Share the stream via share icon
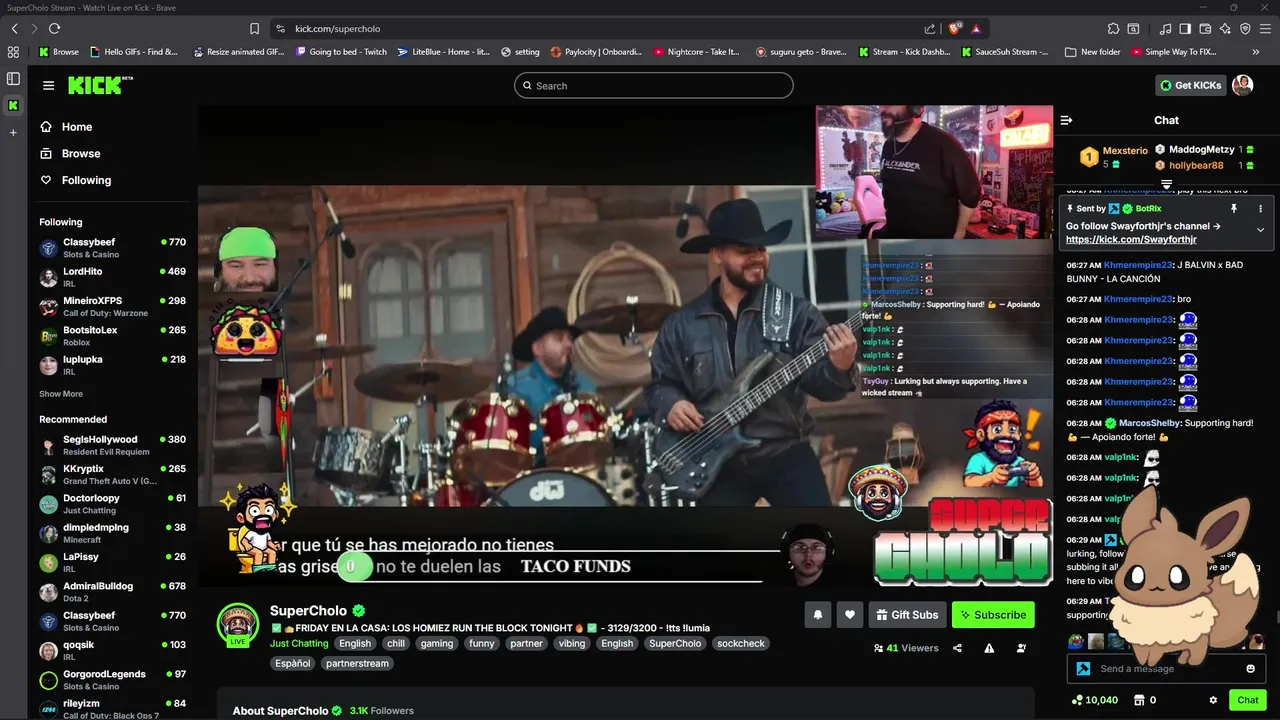This screenshot has width=1280, height=720. click(x=957, y=648)
